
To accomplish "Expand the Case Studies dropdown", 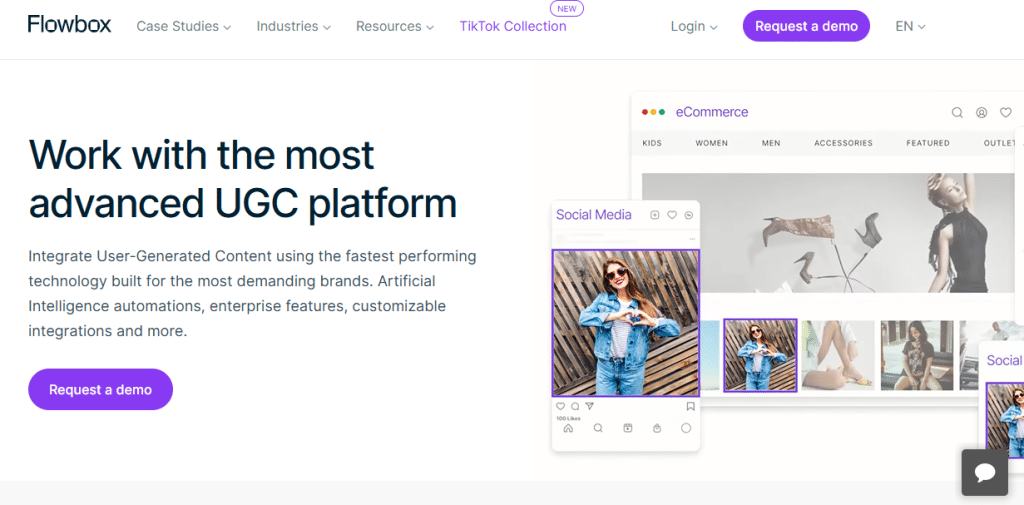I will coord(184,26).
